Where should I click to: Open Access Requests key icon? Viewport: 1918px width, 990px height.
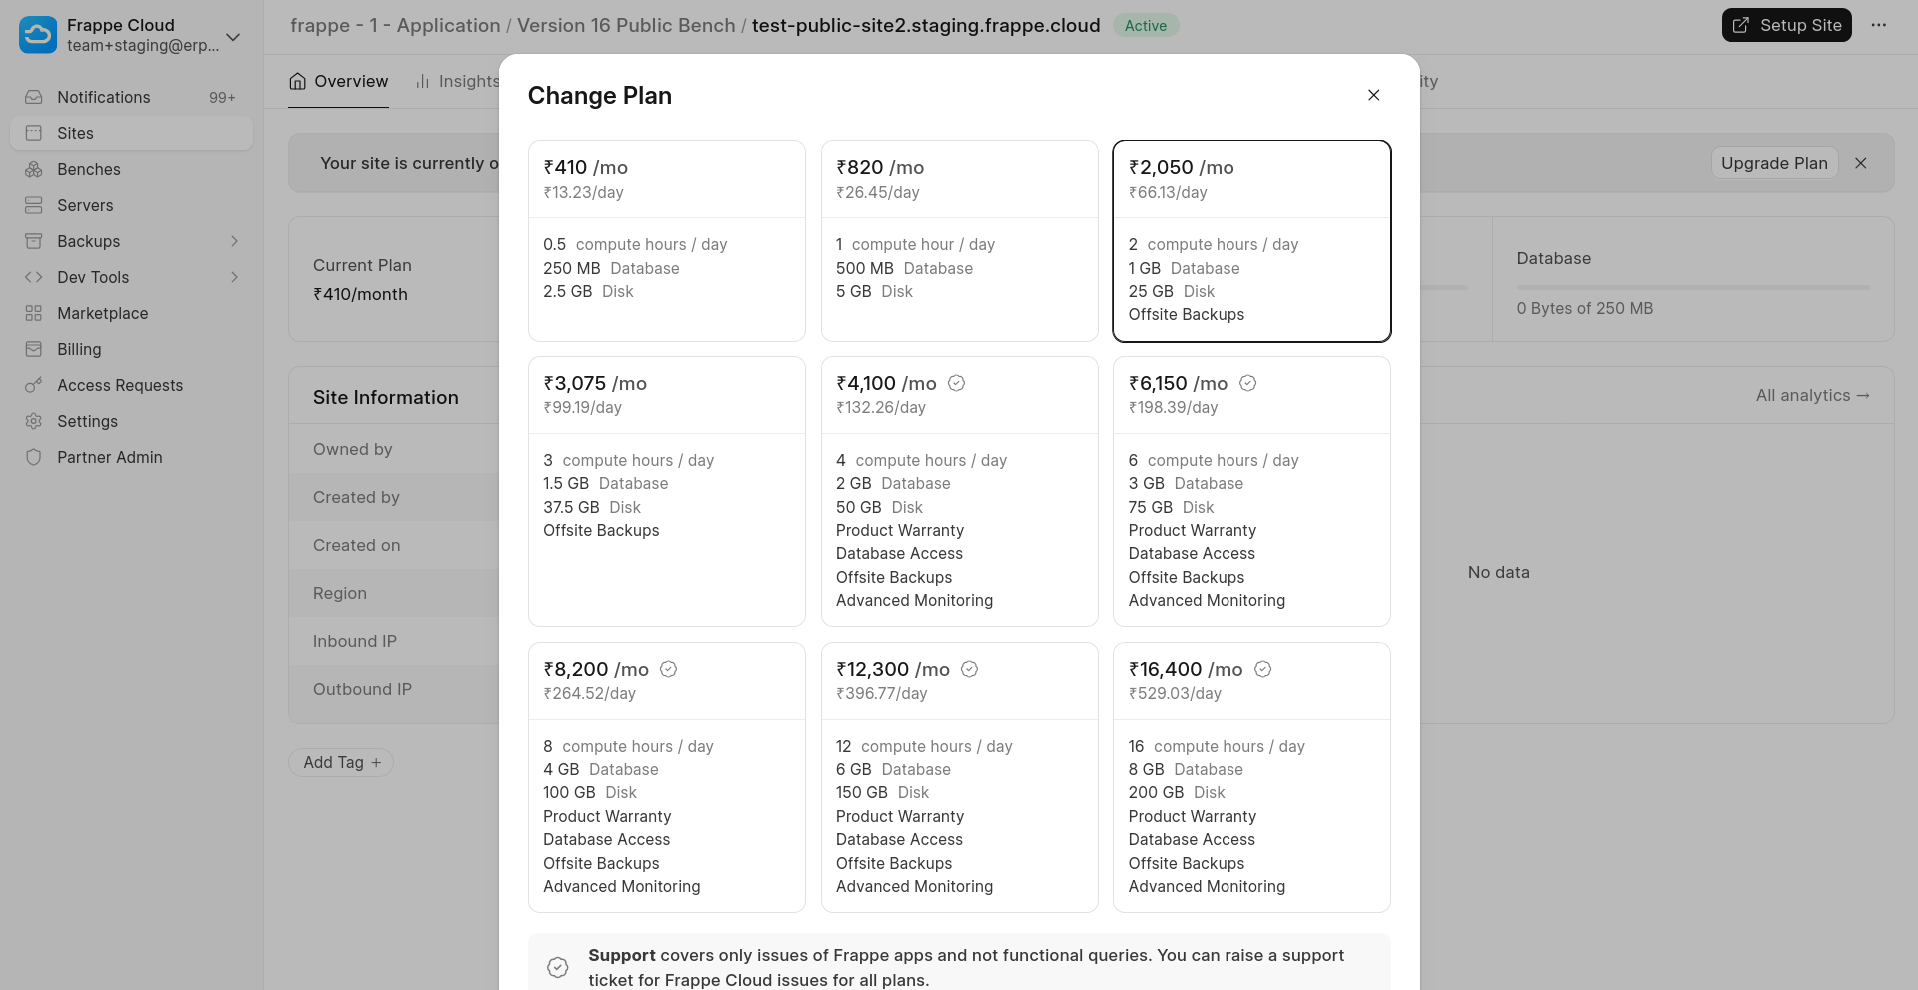pyautogui.click(x=34, y=385)
